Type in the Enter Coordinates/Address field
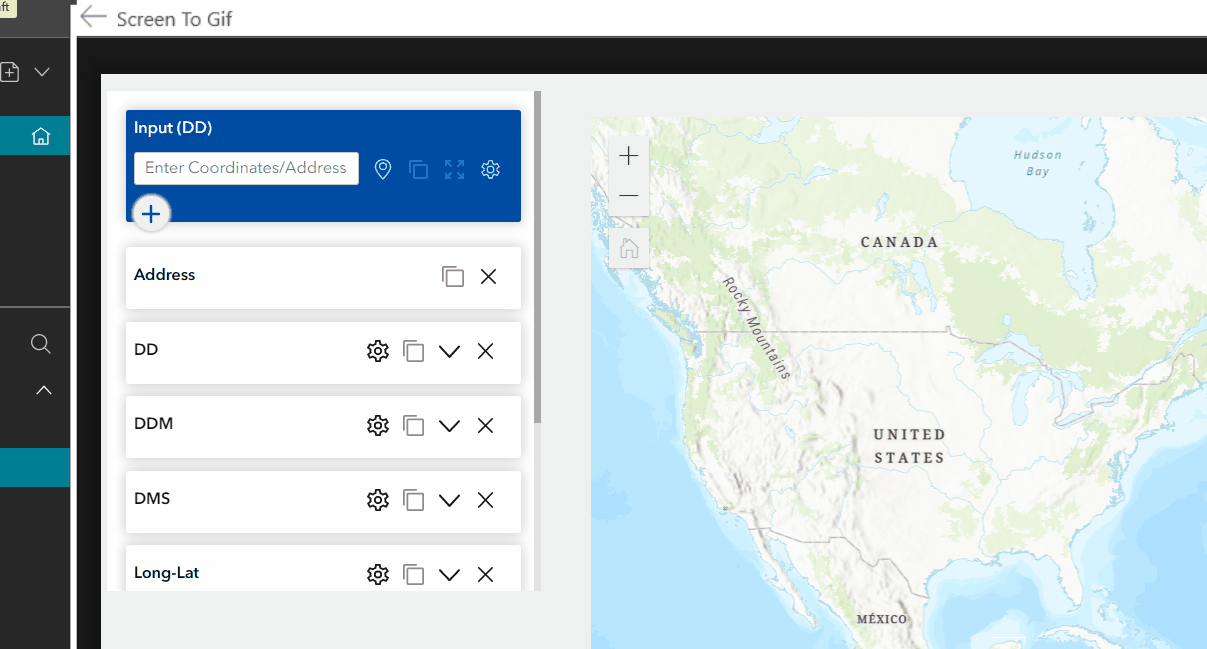The width and height of the screenshot is (1207, 649). 246,168
